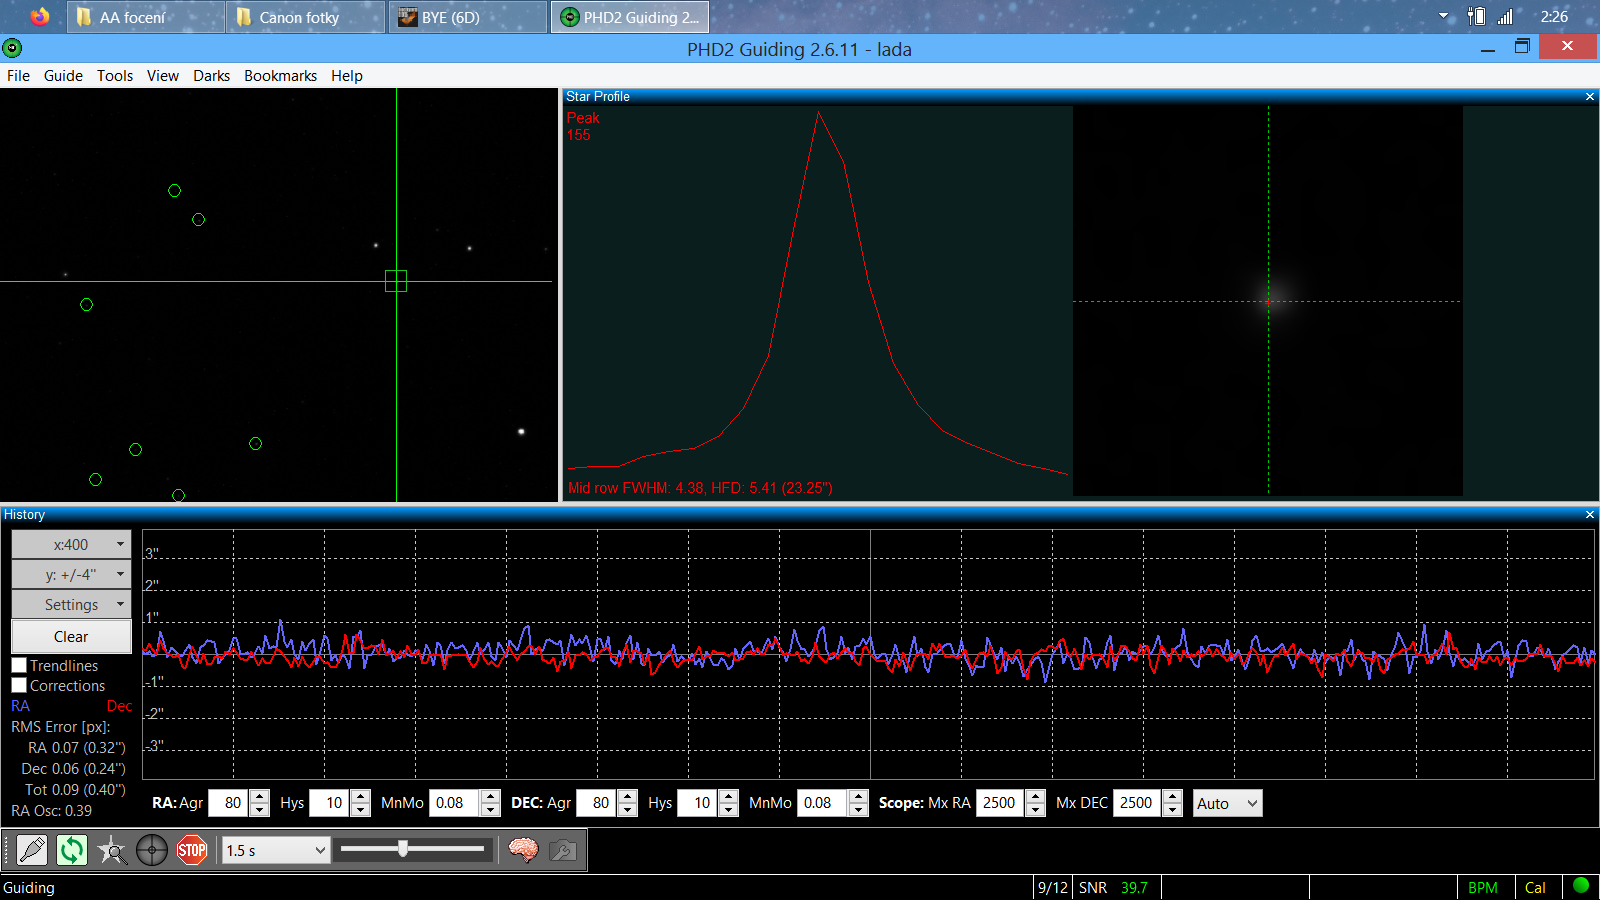
Task: Click the screen gamma slider handle
Action: pyautogui.click(x=403, y=849)
